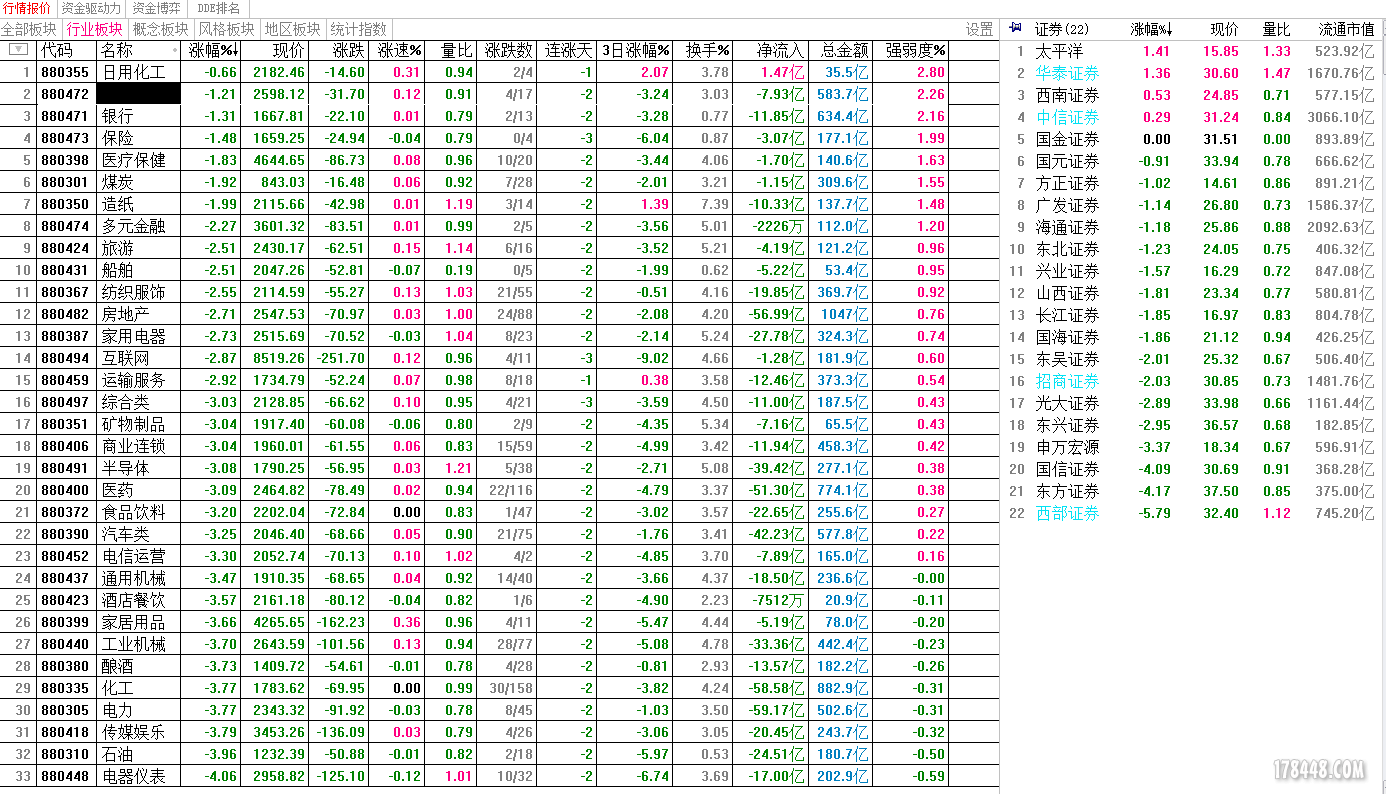Click sector code 880472
Screen dimensions: 1386x794
coord(65,94)
